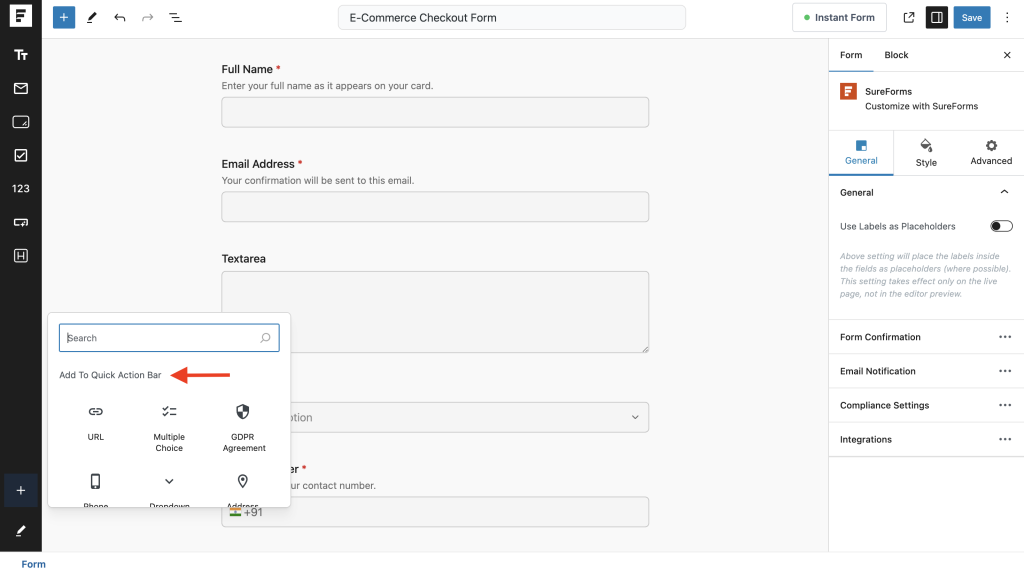Click the Redo arrow icon
This screenshot has width=1024, height=576.
pyautogui.click(x=146, y=17)
